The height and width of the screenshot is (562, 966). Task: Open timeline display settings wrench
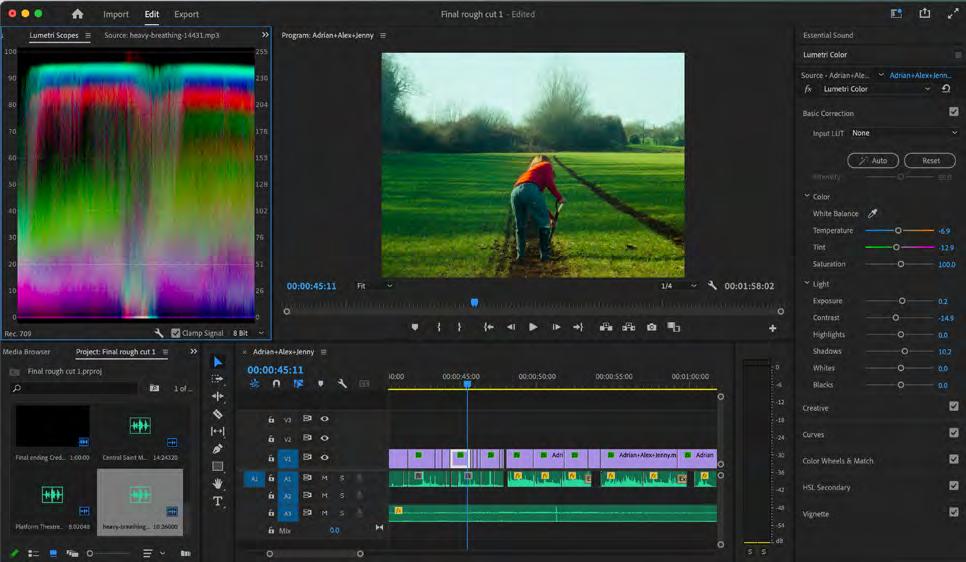click(x=342, y=383)
